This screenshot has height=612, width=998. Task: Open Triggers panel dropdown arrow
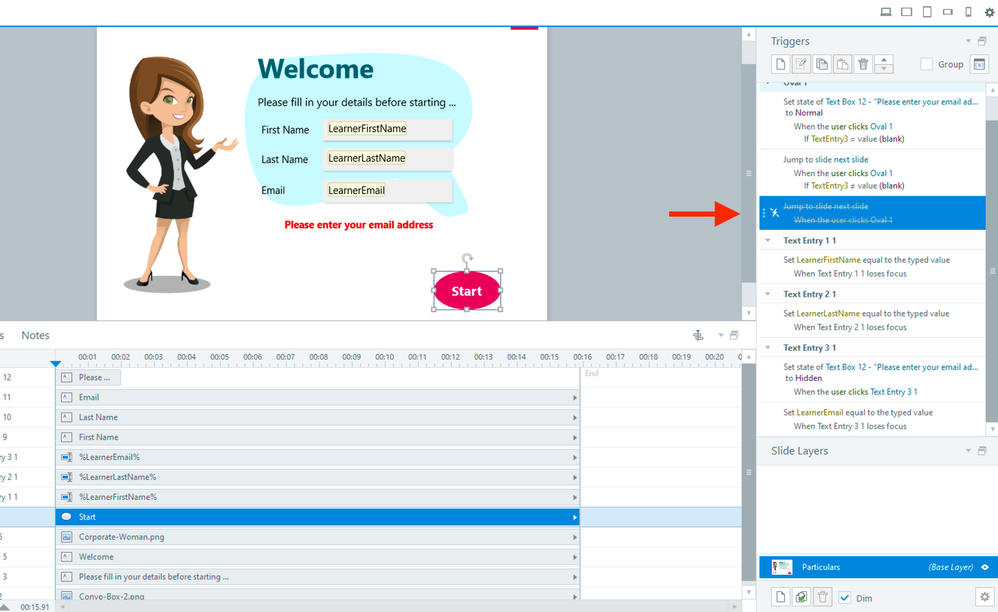968,41
